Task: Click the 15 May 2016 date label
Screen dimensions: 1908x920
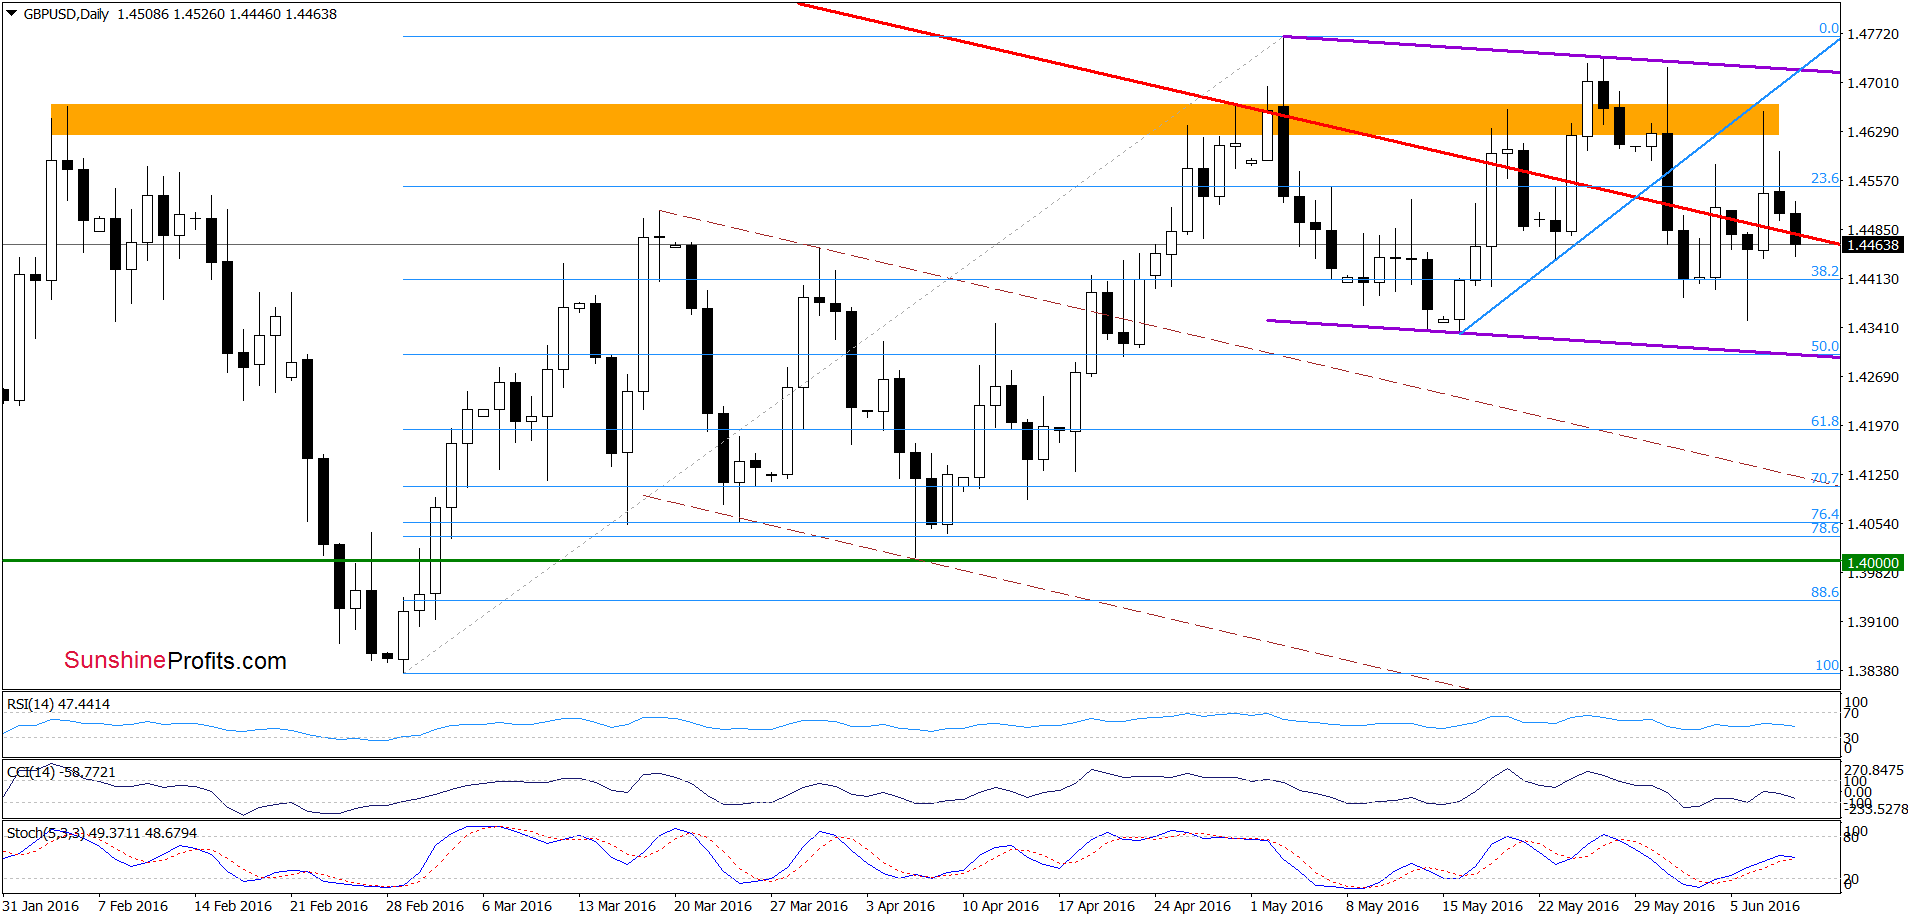Action: tap(1482, 906)
